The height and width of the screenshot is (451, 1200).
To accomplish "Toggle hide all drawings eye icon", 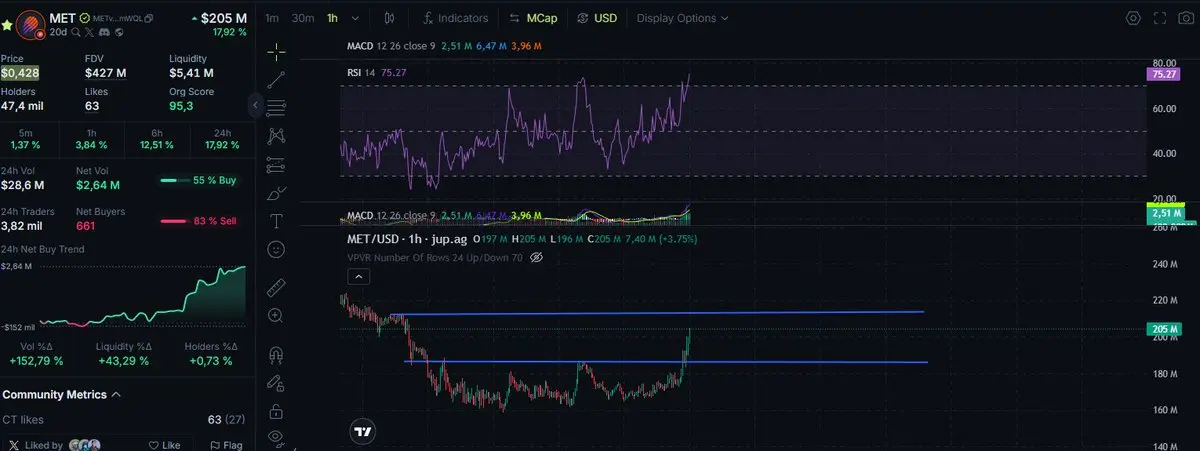I will (277, 437).
